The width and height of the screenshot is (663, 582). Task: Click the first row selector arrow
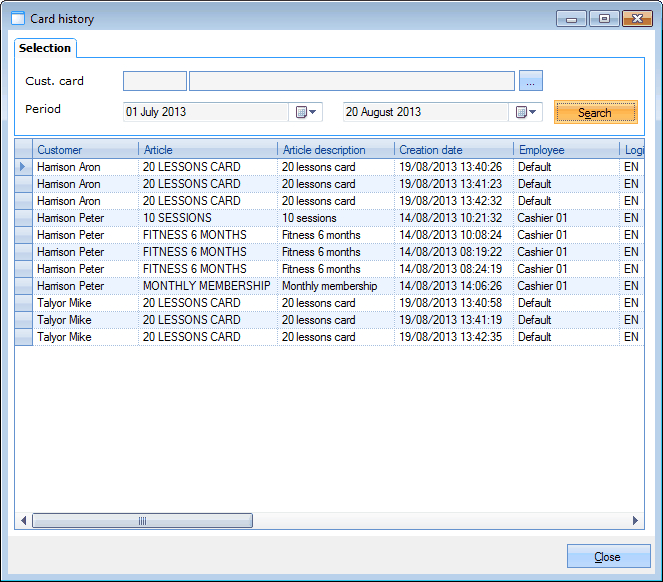click(x=23, y=167)
